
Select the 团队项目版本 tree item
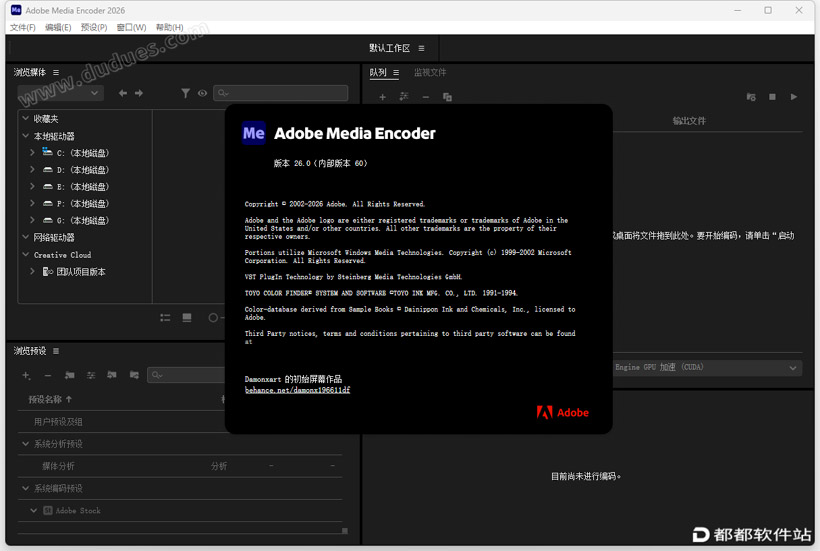tap(81, 272)
